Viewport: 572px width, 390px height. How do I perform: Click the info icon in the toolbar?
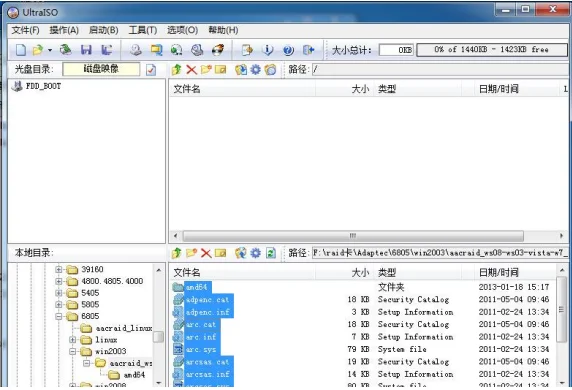268,50
